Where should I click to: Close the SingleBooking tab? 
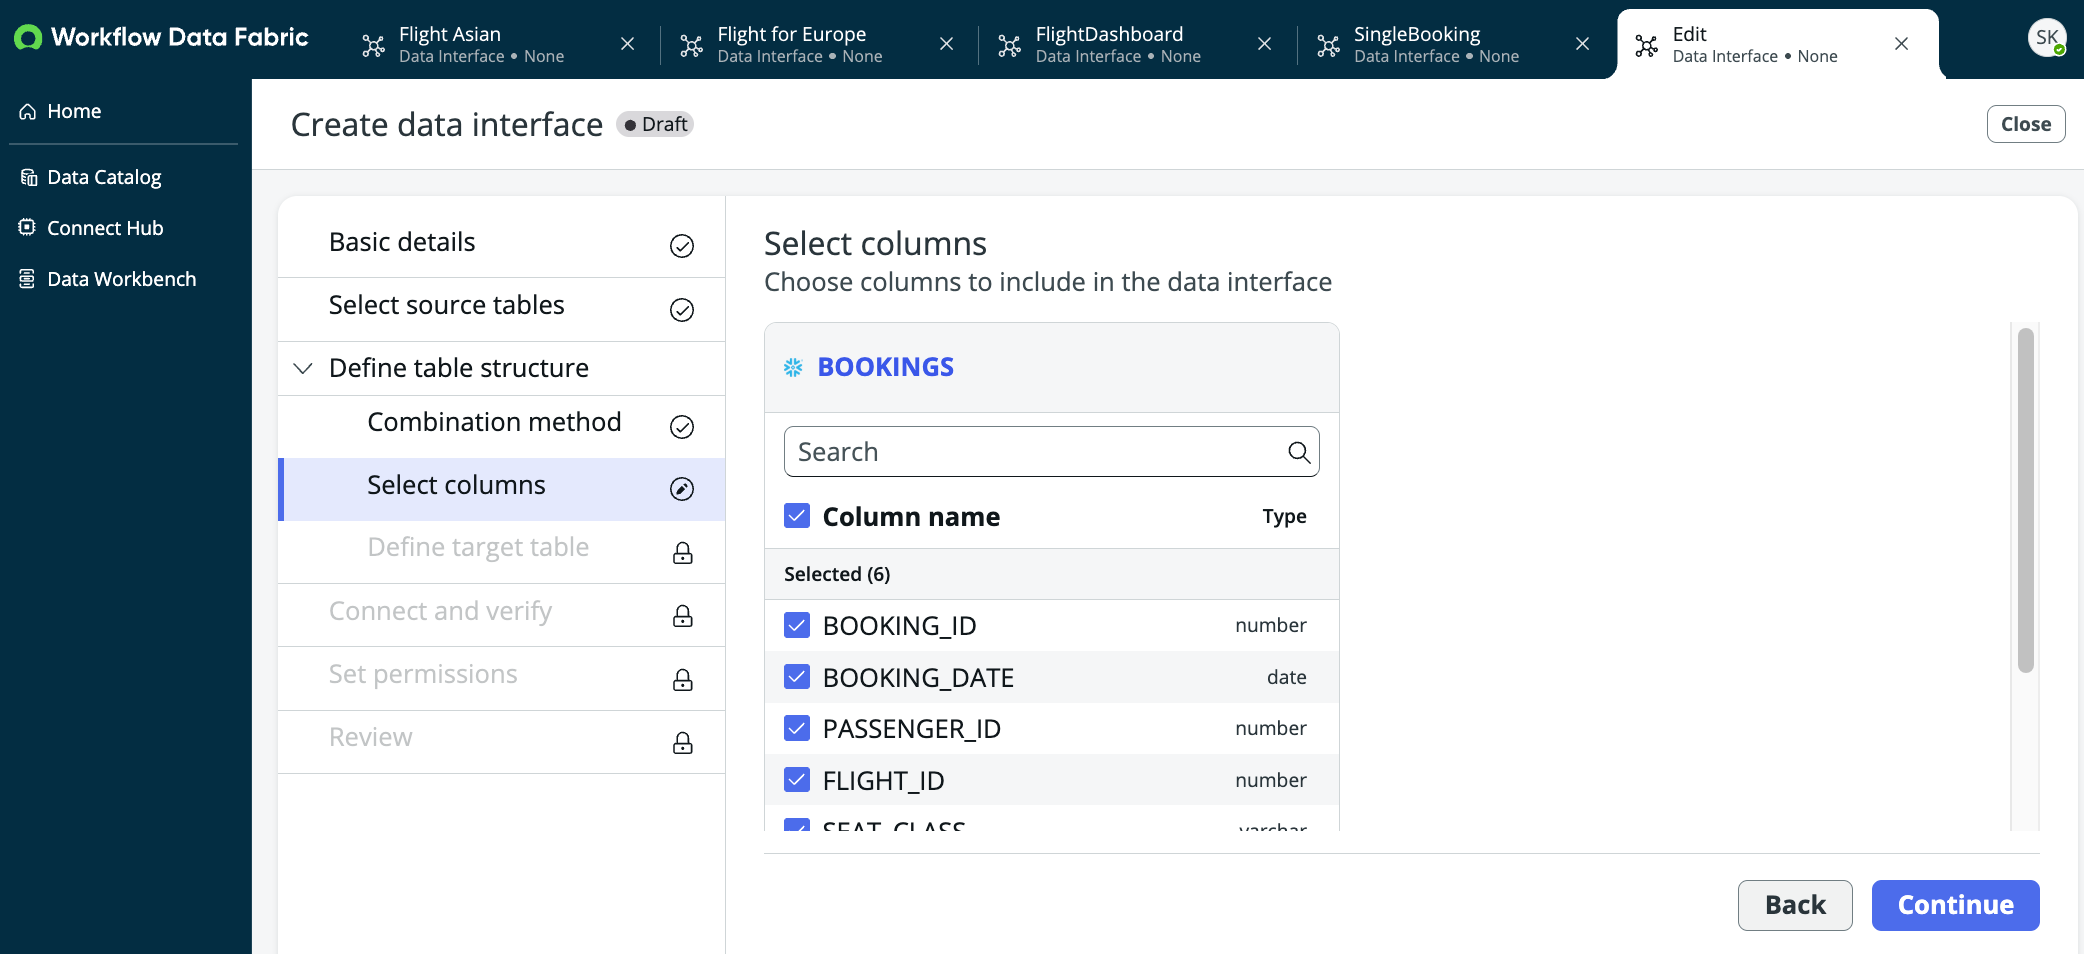click(x=1582, y=44)
